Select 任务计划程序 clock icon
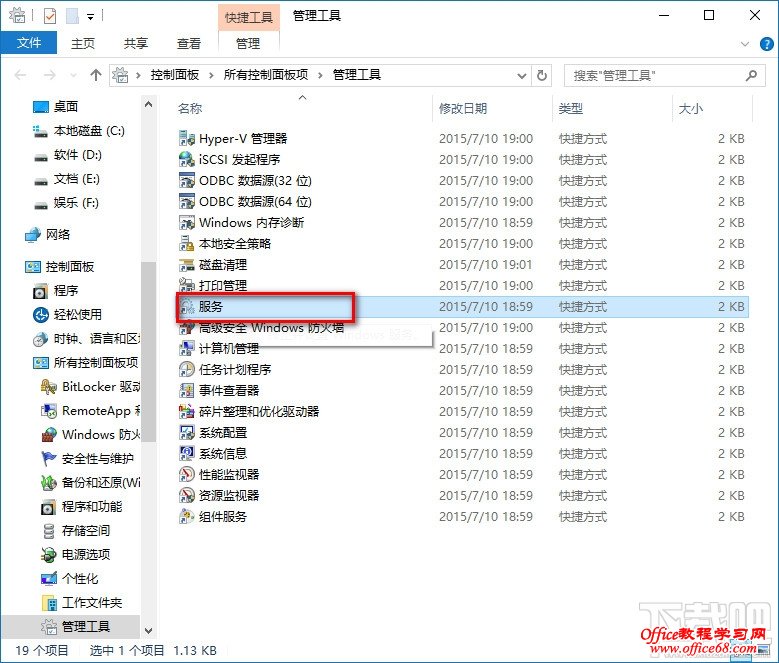 [x=186, y=369]
